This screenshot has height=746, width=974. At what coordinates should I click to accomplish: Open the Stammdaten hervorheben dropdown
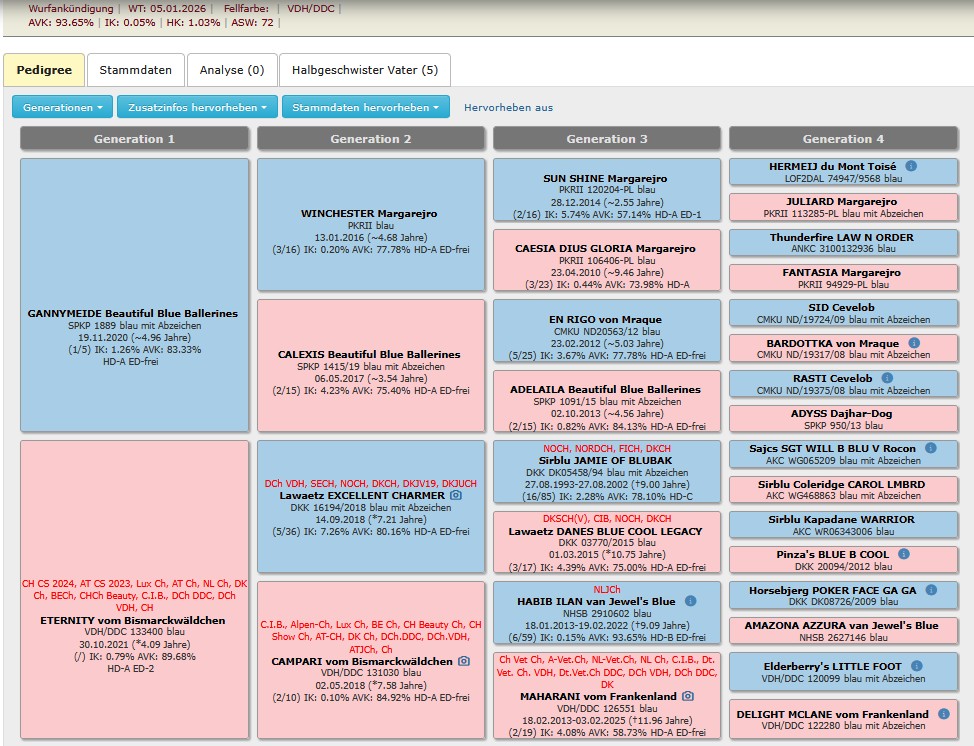pos(365,107)
